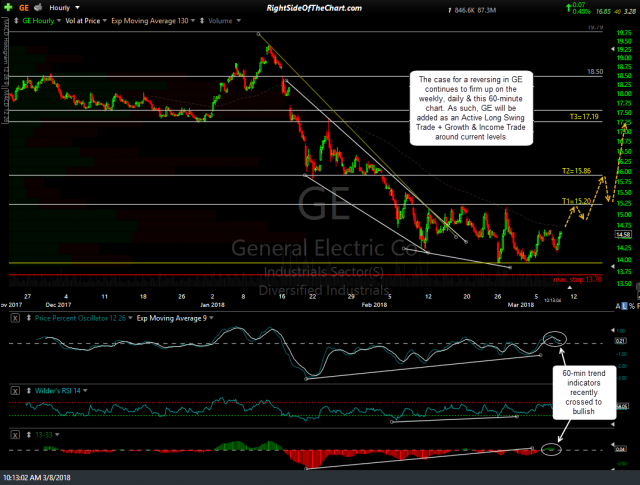Image resolution: width=640 pixels, height=485 pixels.
Task: Click the 846.6K volume readout
Action: tap(464, 11)
